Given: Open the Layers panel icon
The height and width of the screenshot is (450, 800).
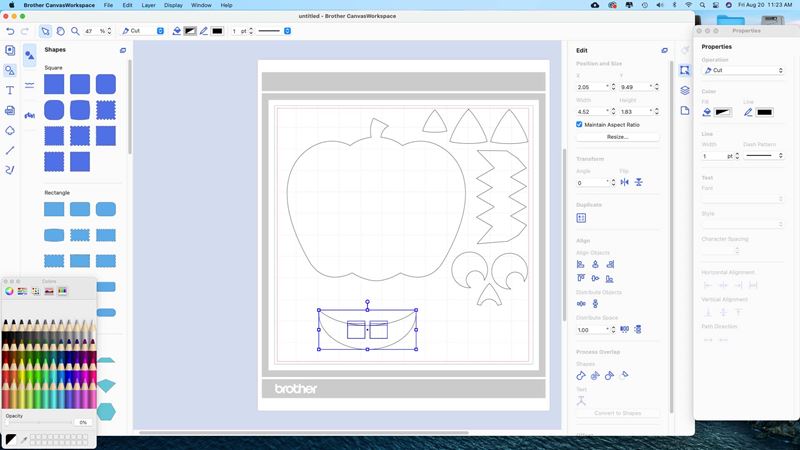Looking at the screenshot, I should coord(685,90).
